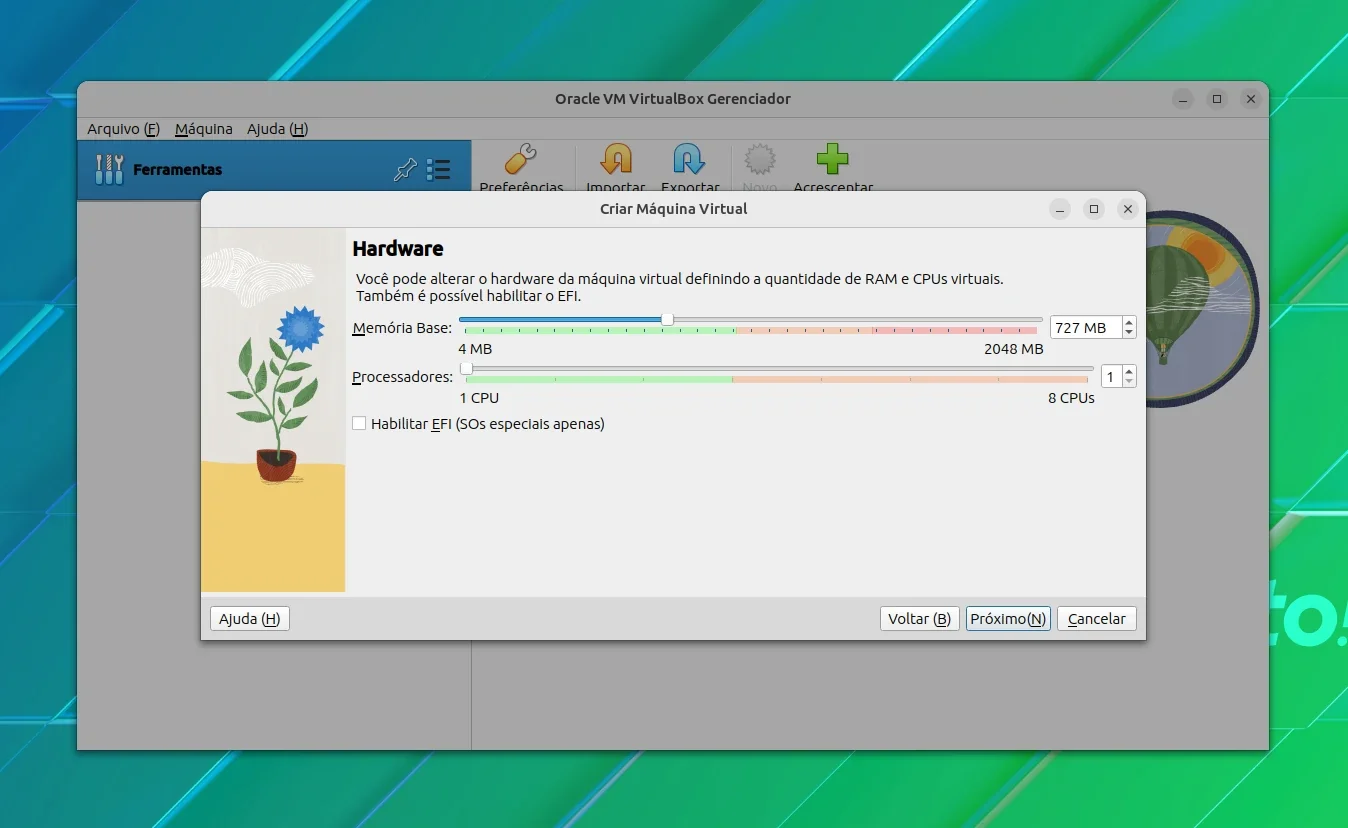
Task: Decrease memory with the down stepper arrow
Action: coord(1129,333)
